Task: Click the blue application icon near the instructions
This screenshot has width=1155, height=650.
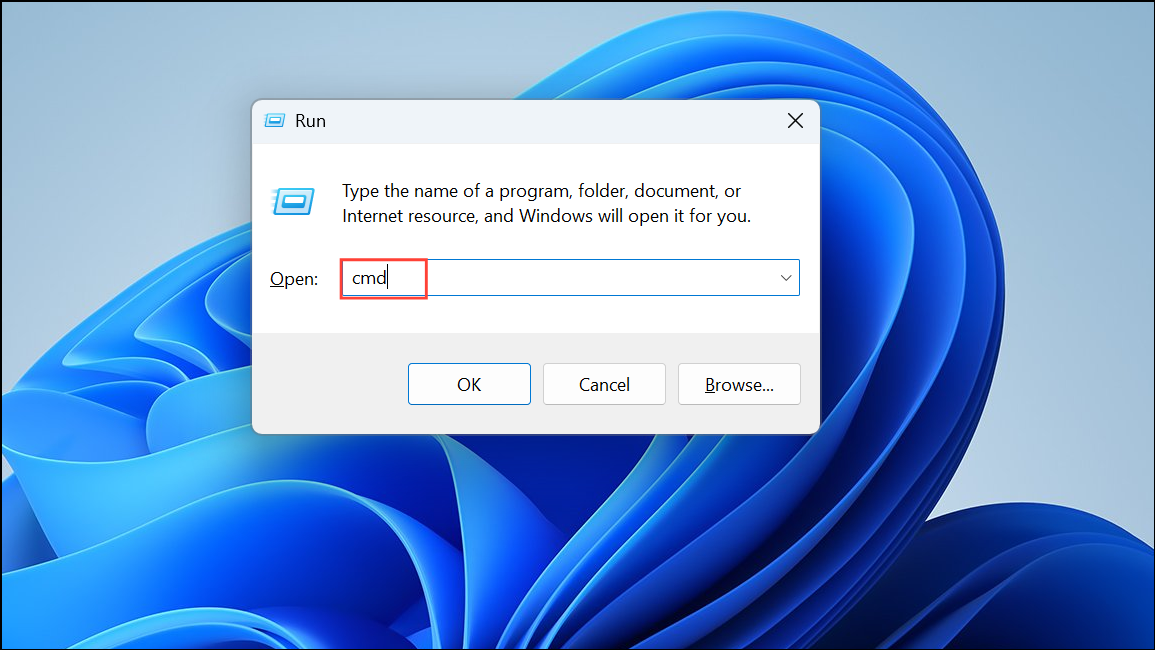Action: tap(293, 201)
